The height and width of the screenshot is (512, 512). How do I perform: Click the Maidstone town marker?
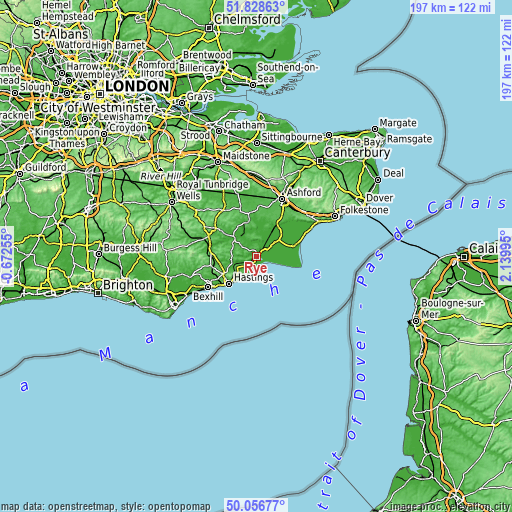218,162
